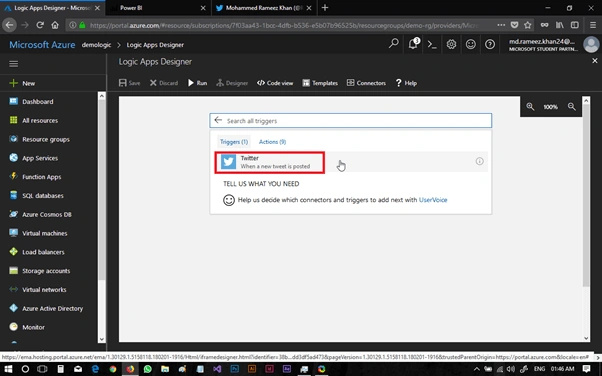Open All resources in the sidebar

pos(33,120)
